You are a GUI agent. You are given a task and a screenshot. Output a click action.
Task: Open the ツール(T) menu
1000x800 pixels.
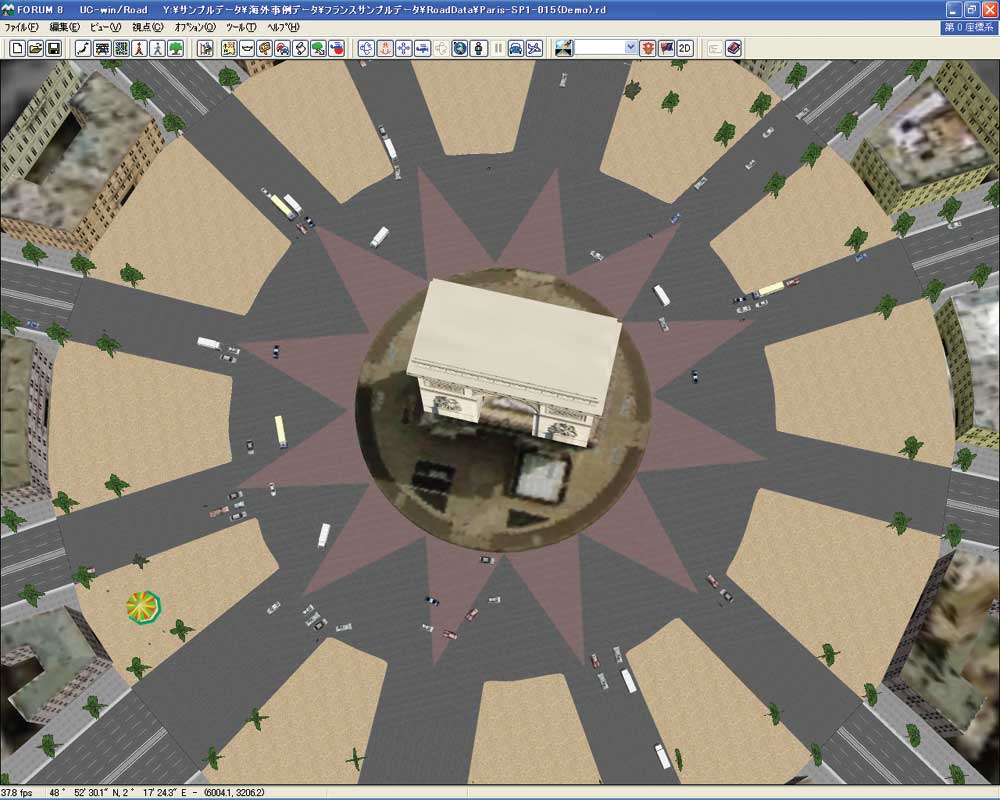coord(241,27)
